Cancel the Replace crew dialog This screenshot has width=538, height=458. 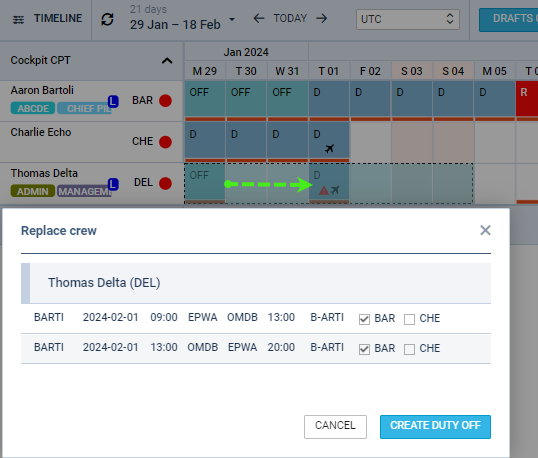pyautogui.click(x=335, y=426)
